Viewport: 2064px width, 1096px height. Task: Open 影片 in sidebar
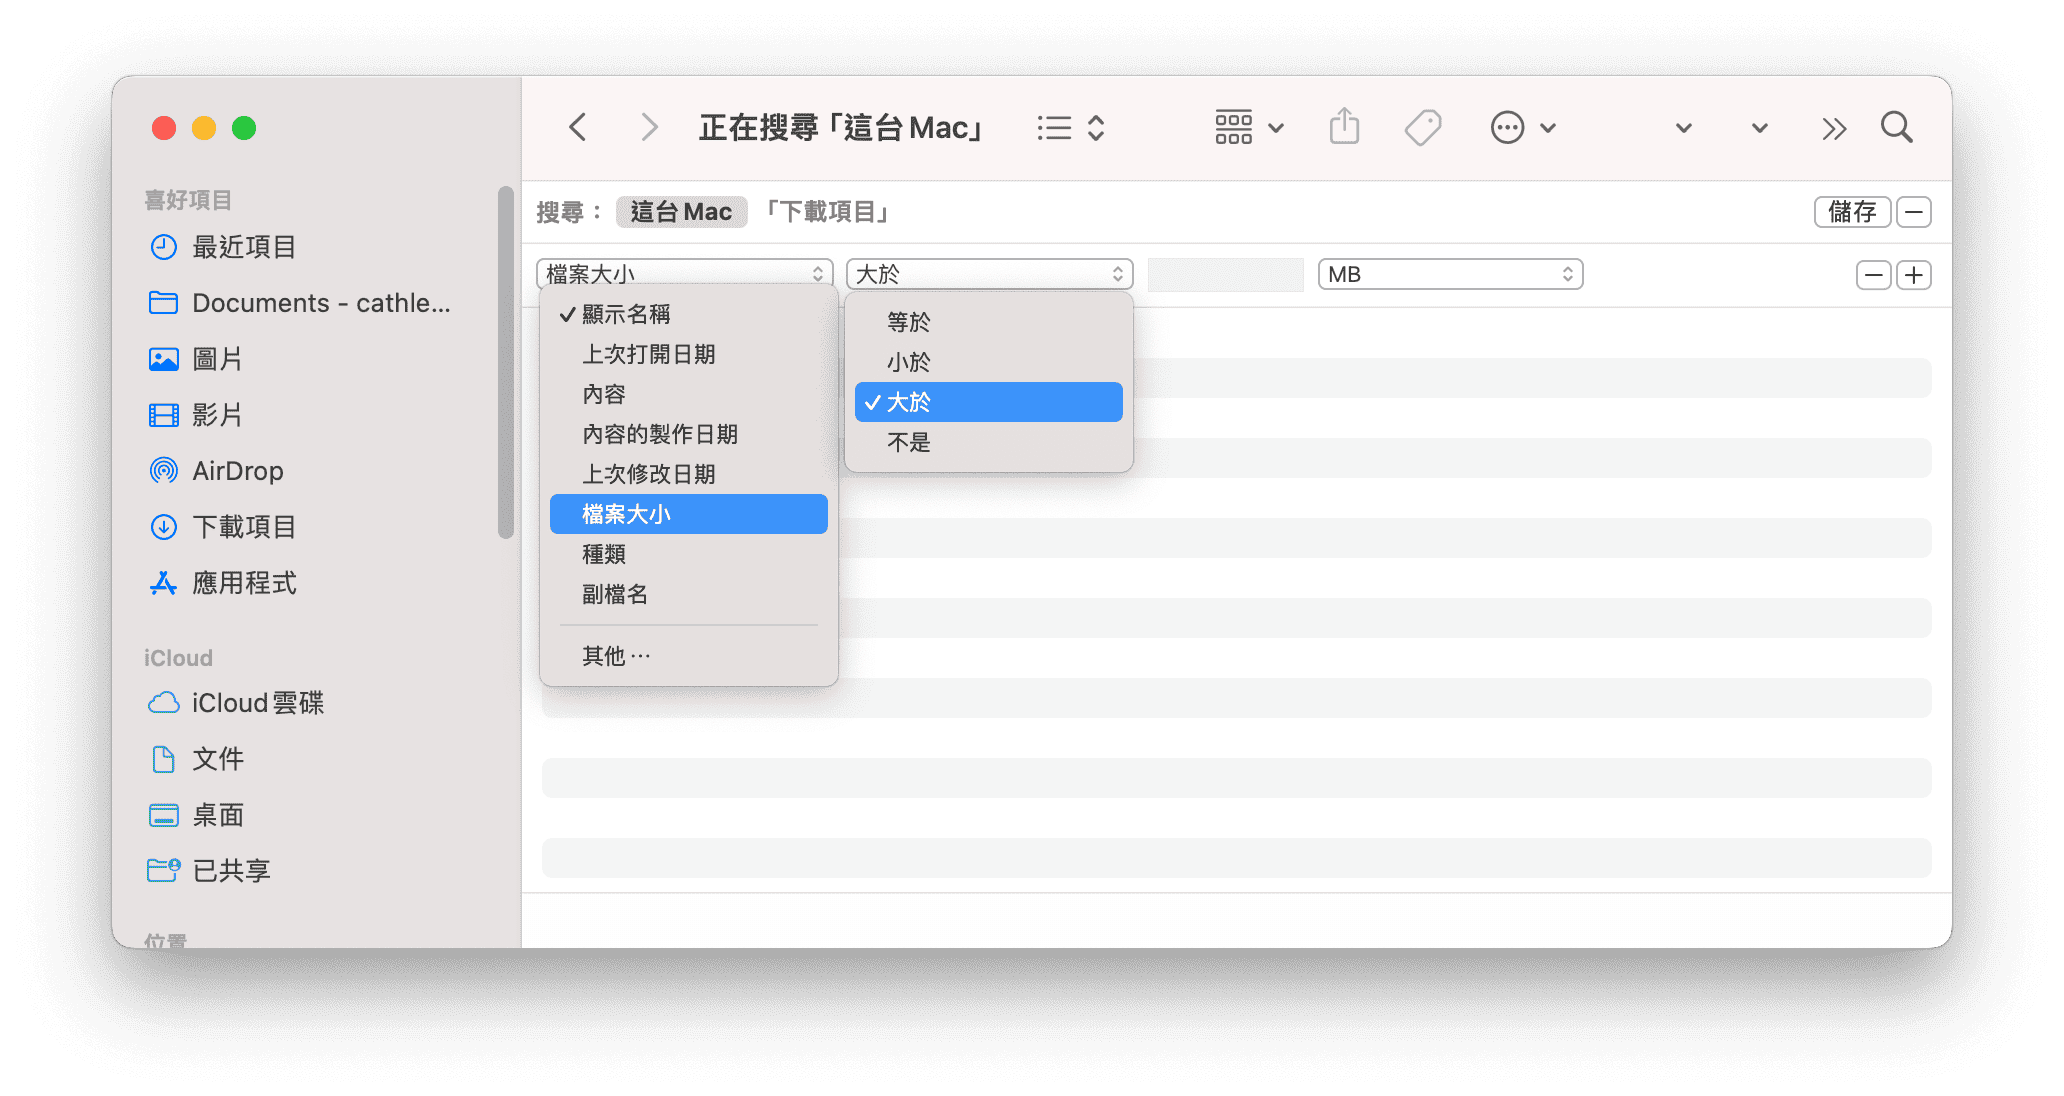(x=196, y=415)
